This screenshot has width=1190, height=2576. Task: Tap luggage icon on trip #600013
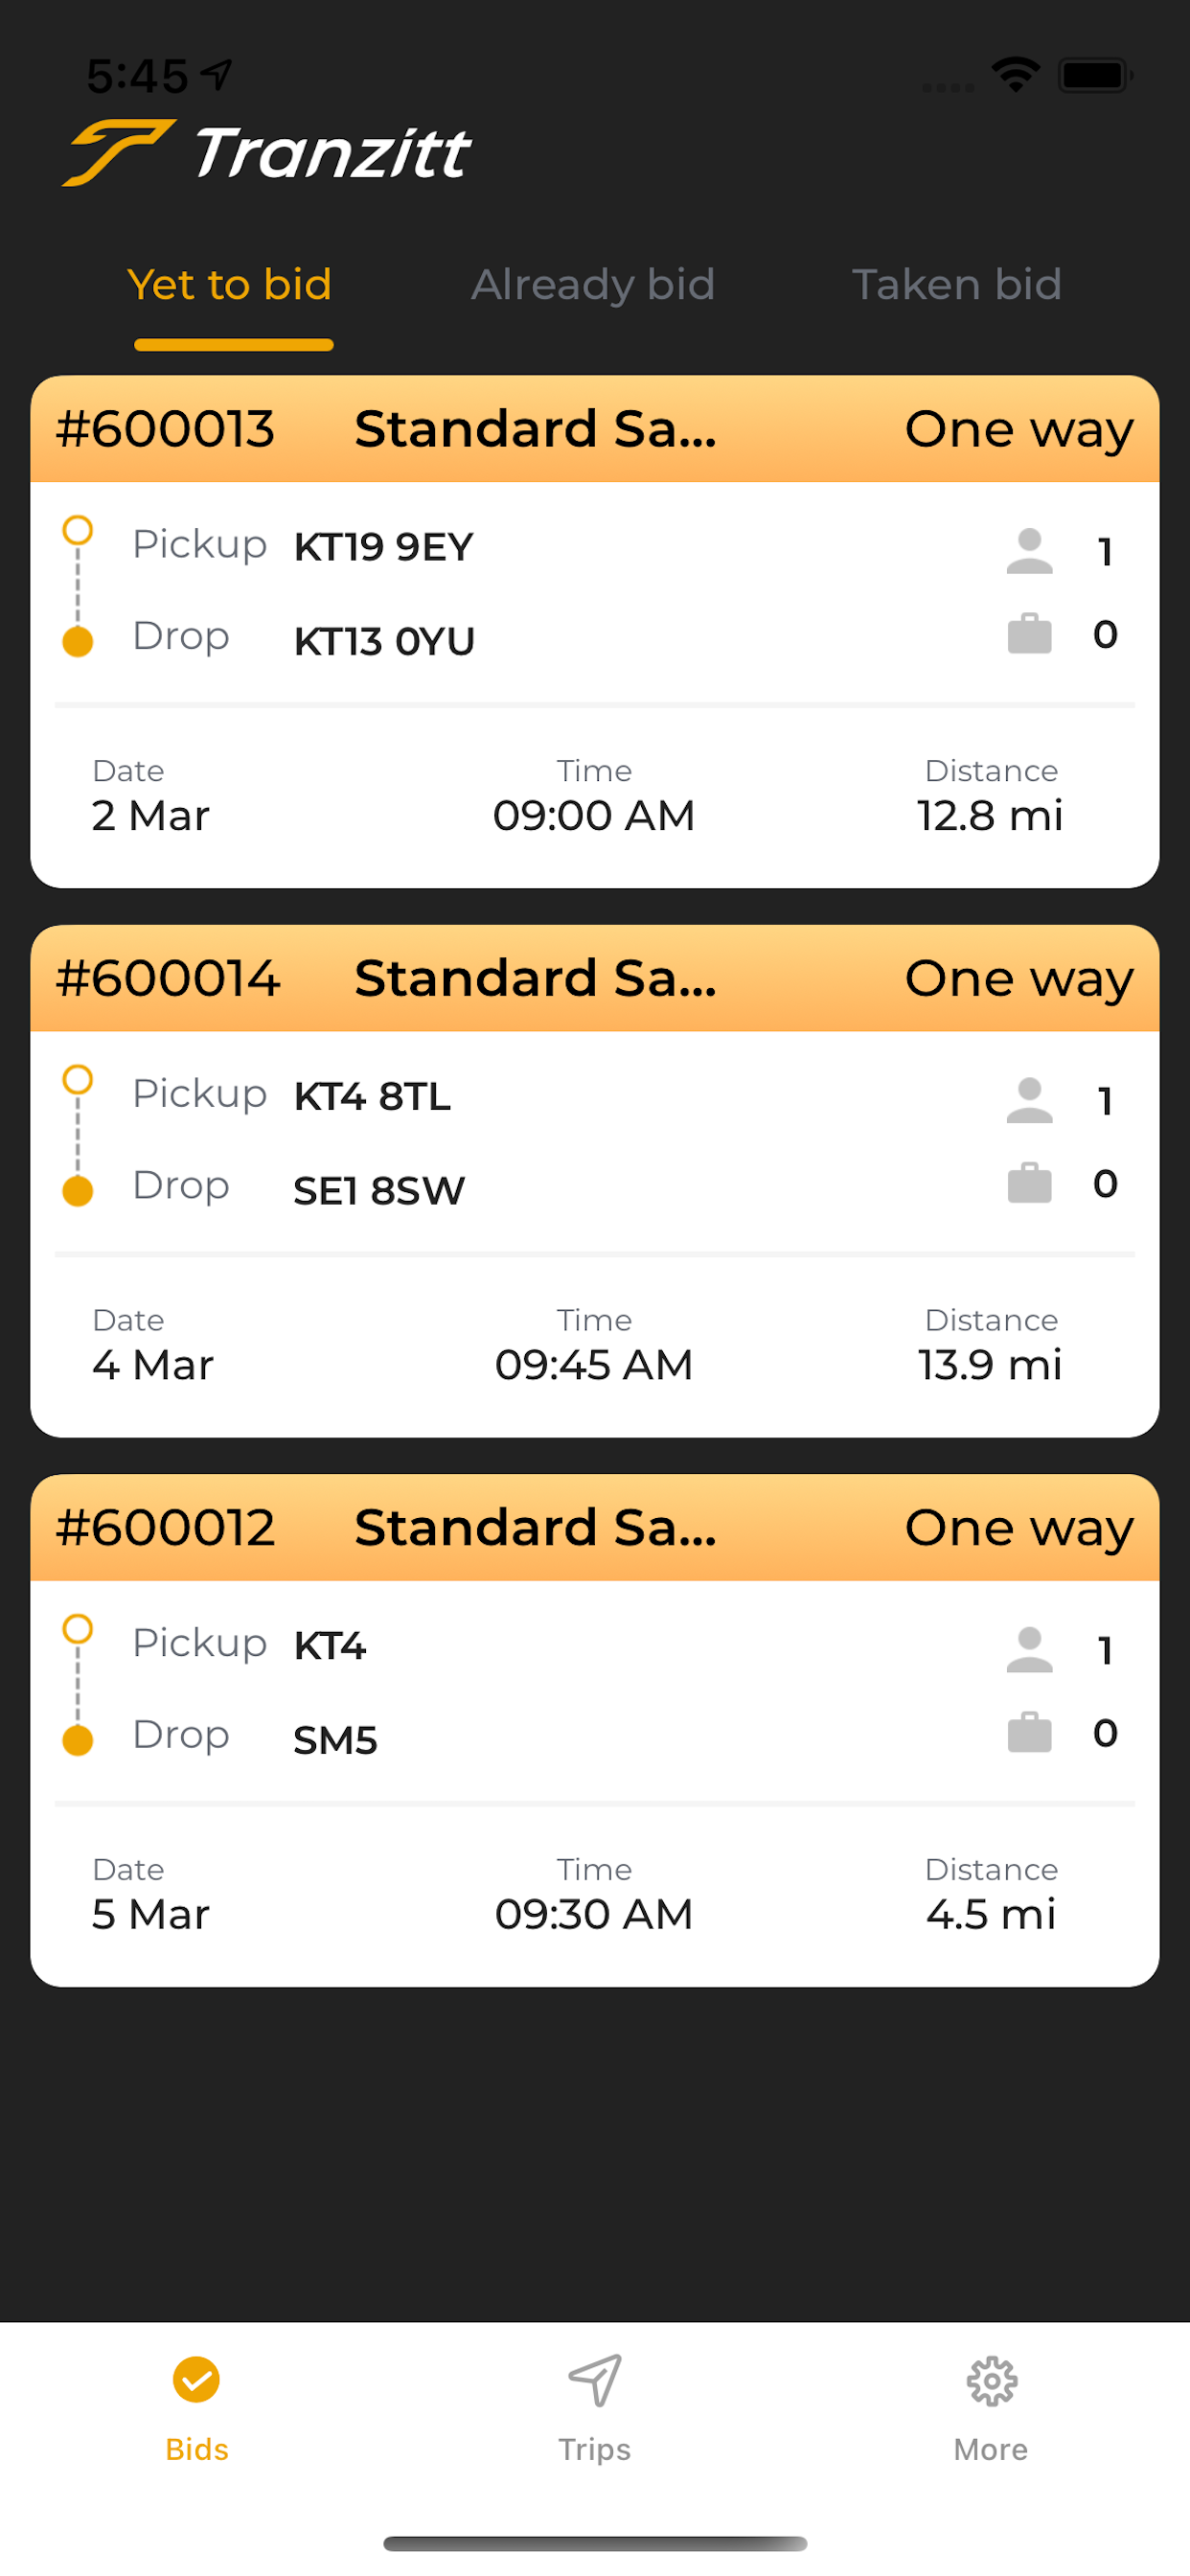click(x=1029, y=633)
